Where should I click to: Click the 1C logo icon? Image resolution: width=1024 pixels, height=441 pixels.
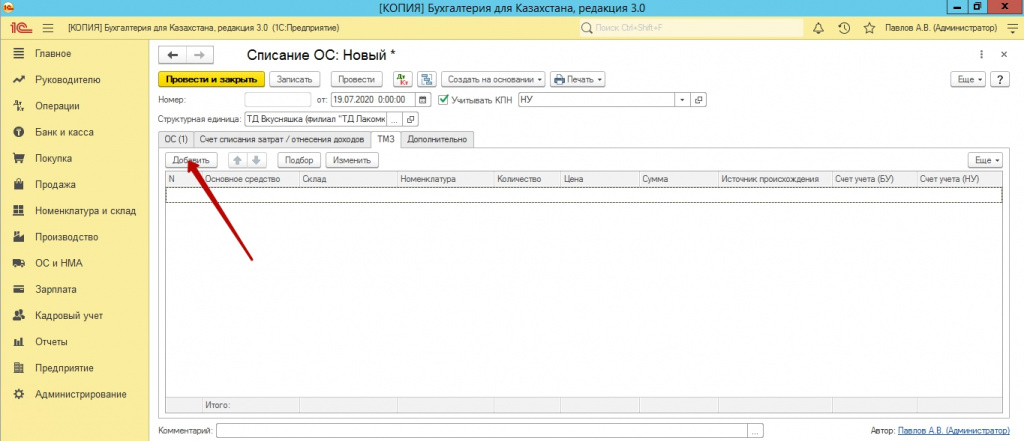coord(20,28)
